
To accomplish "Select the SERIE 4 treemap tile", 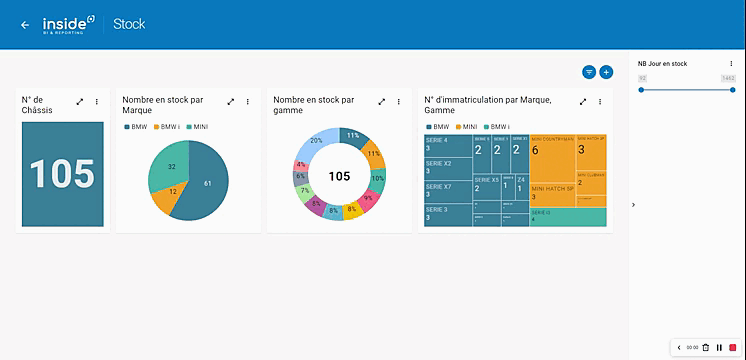I will [x=448, y=146].
